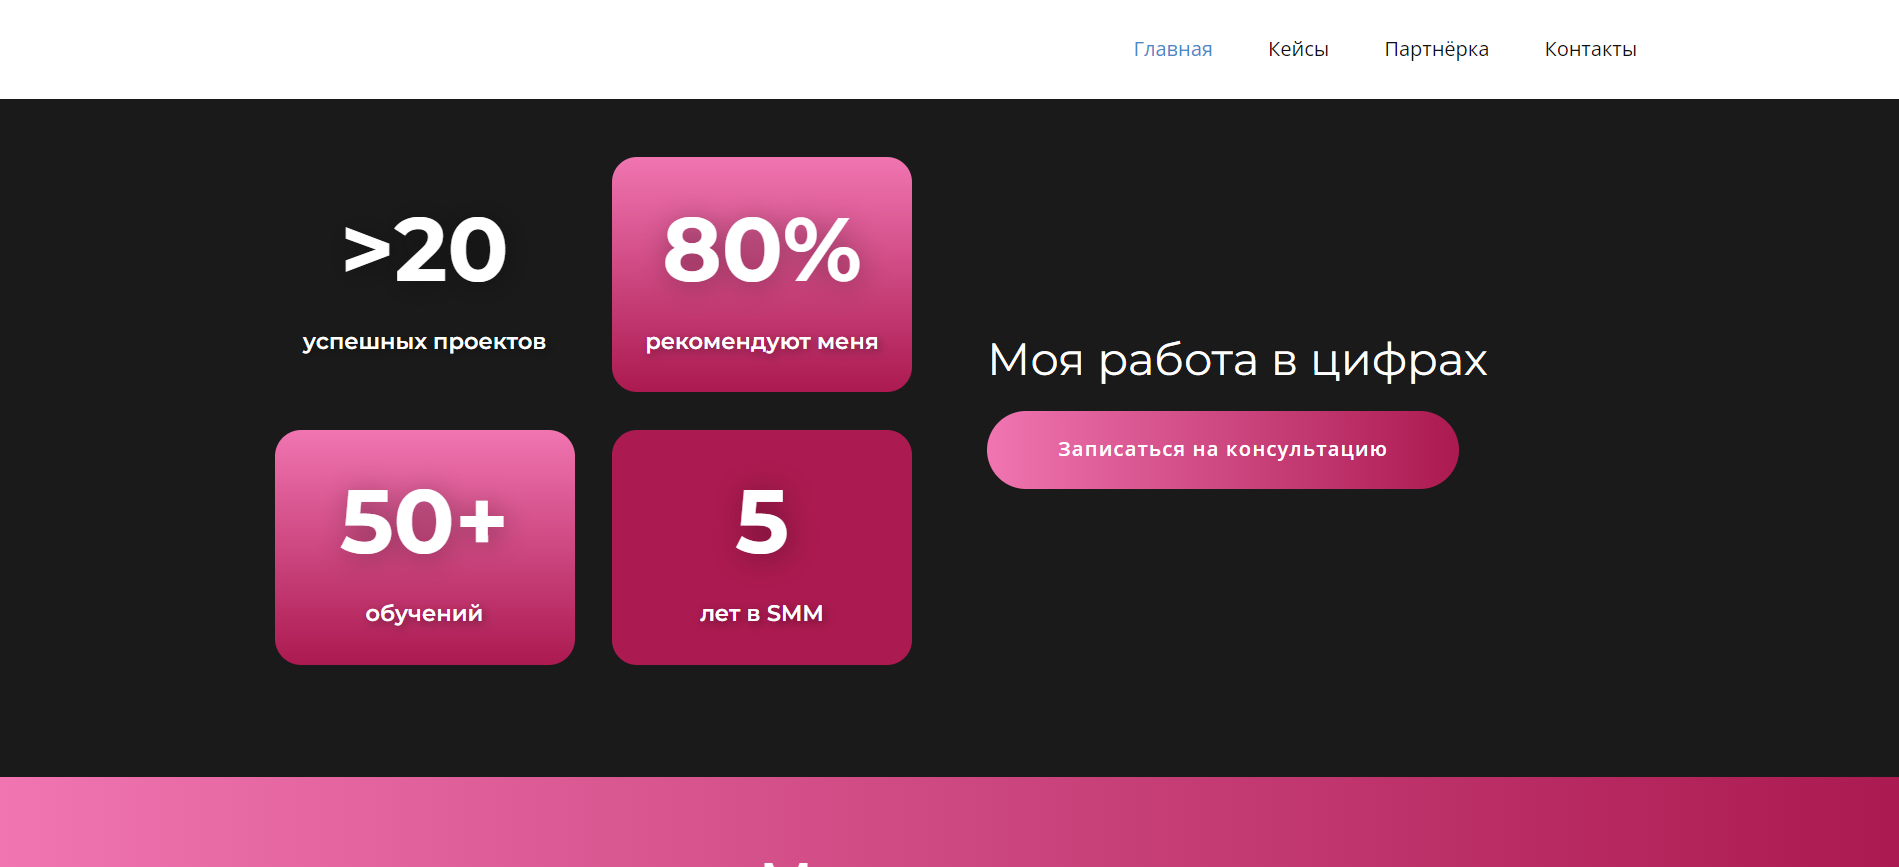1899x867 pixels.
Task: Select the big 5 number
Action: tap(762, 521)
